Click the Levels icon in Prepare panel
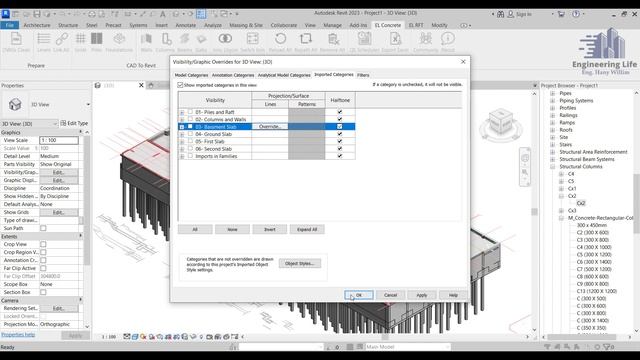Image resolution: width=640 pixels, height=360 pixels. click(44, 39)
